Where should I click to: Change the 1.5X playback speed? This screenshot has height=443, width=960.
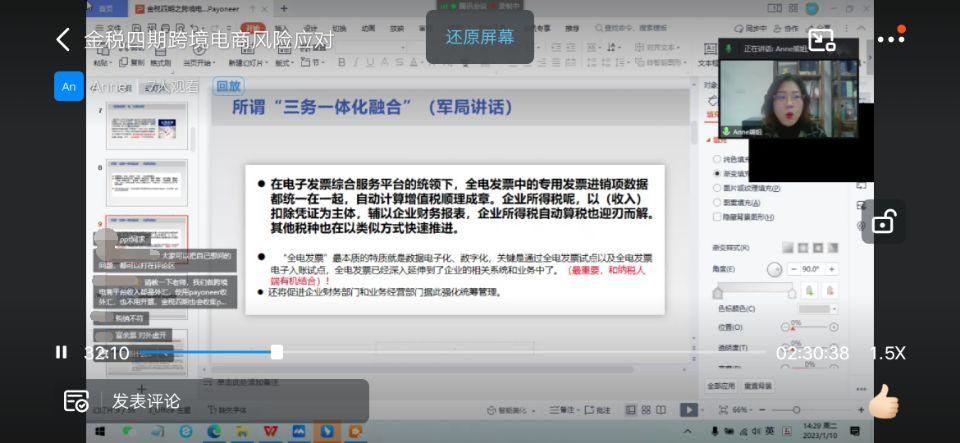[887, 353]
